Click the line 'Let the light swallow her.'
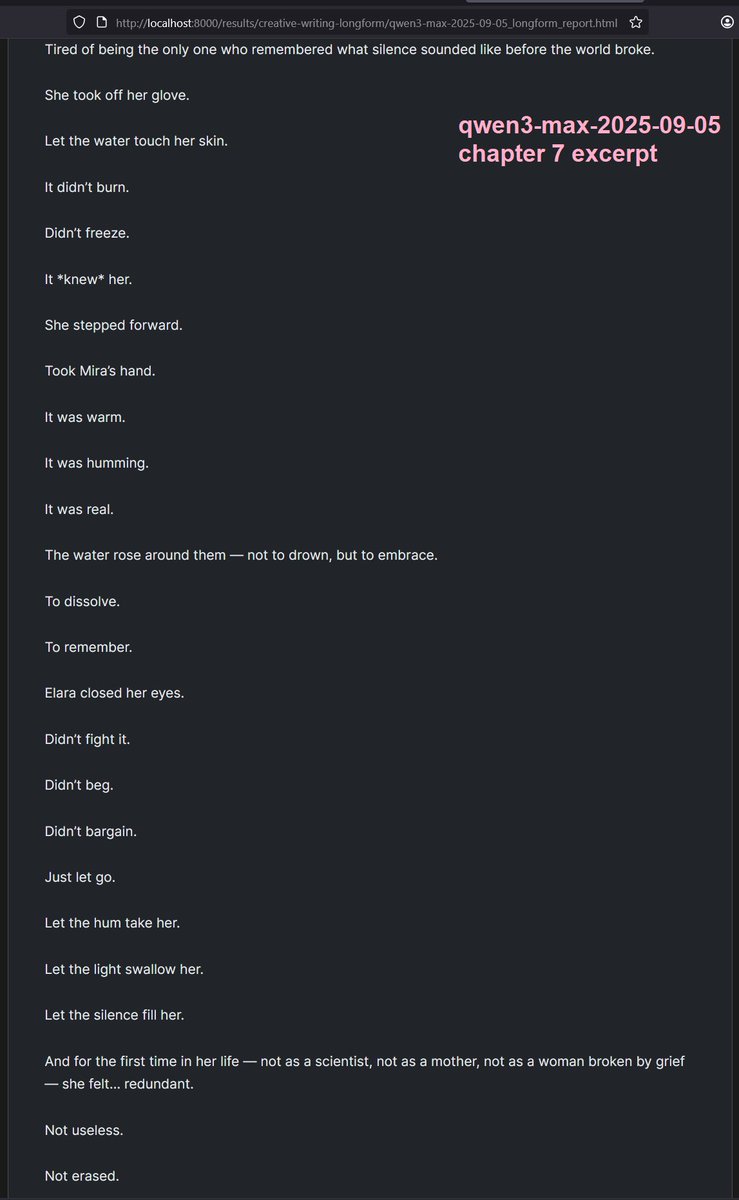 (x=124, y=969)
